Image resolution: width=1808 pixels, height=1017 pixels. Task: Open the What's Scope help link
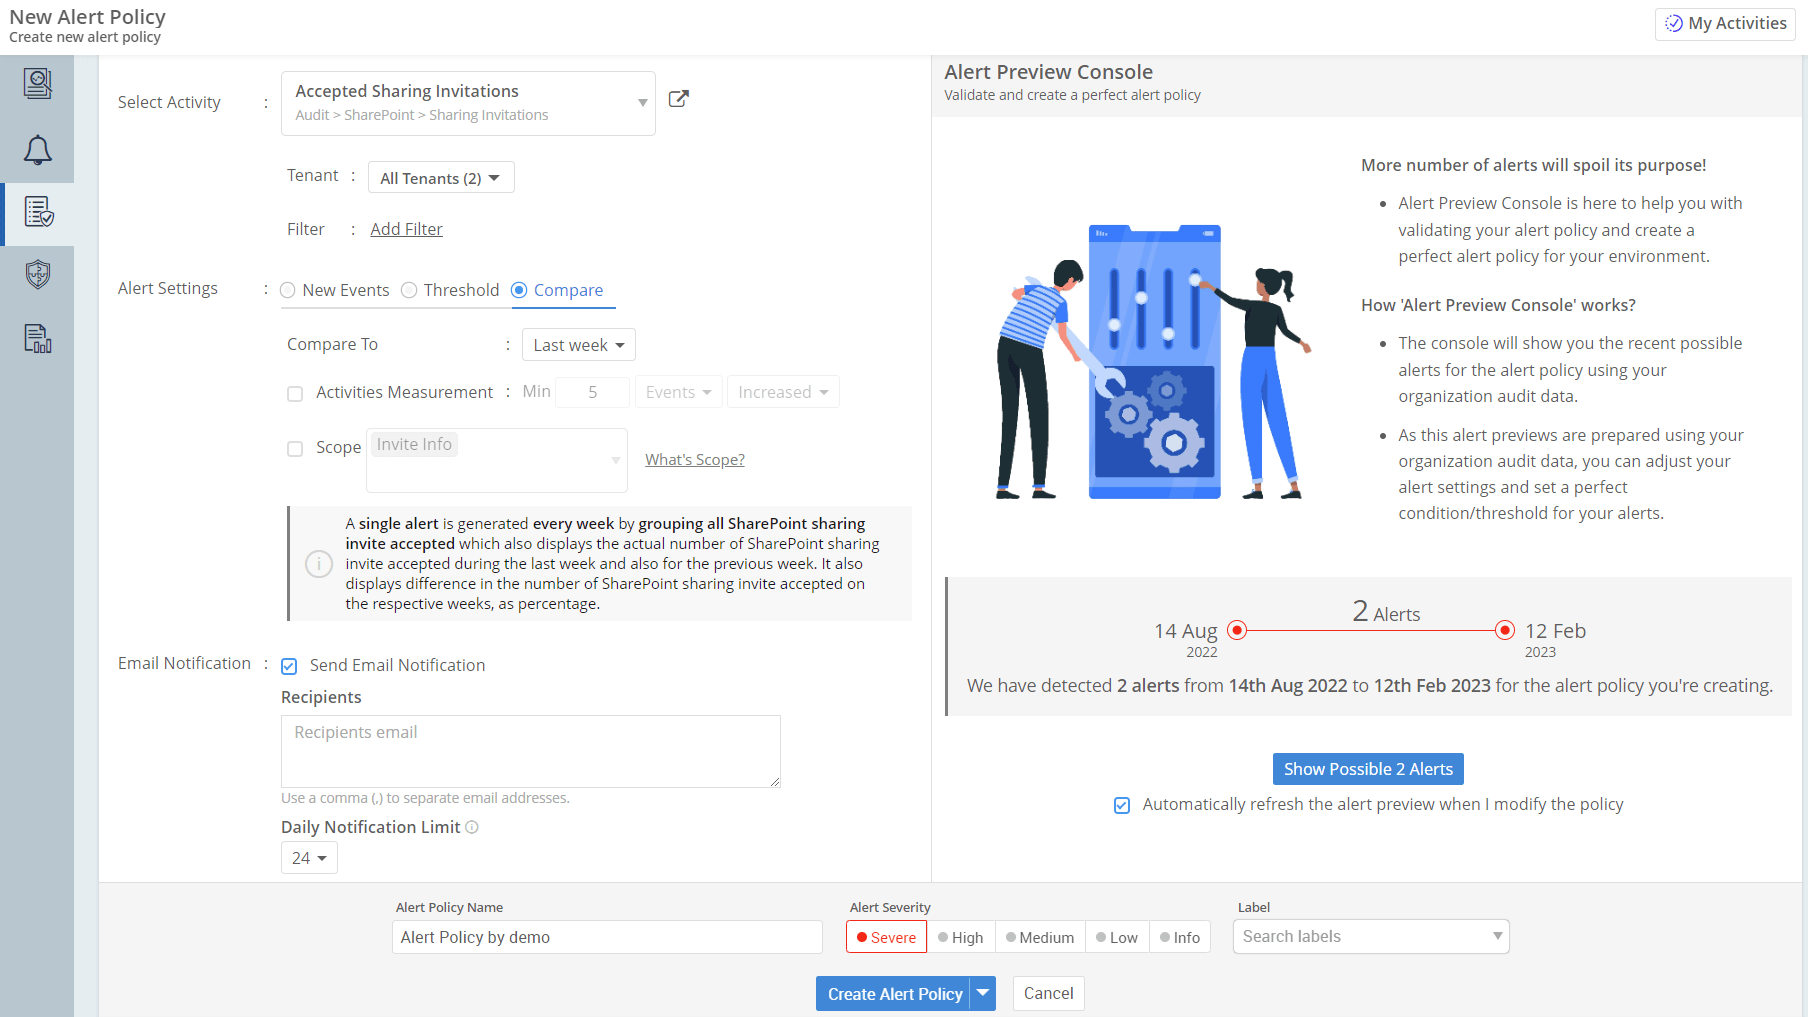pos(694,459)
